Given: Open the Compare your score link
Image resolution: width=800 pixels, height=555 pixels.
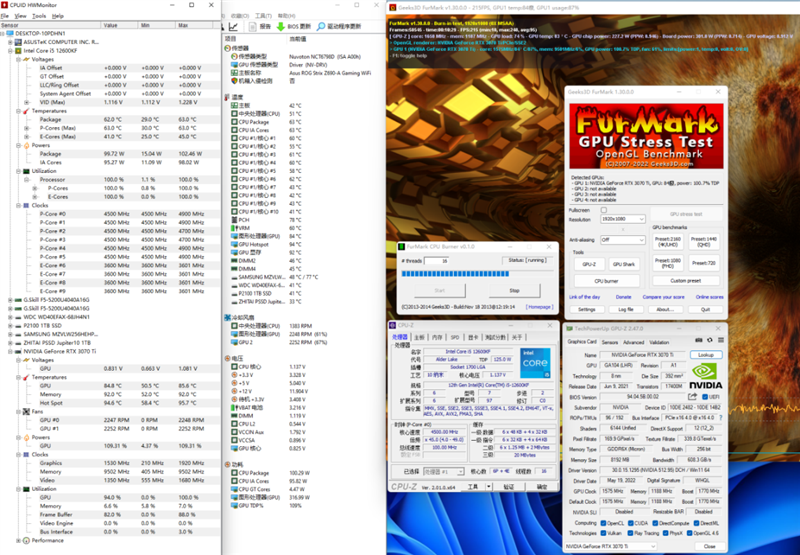Looking at the screenshot, I should [x=663, y=297].
